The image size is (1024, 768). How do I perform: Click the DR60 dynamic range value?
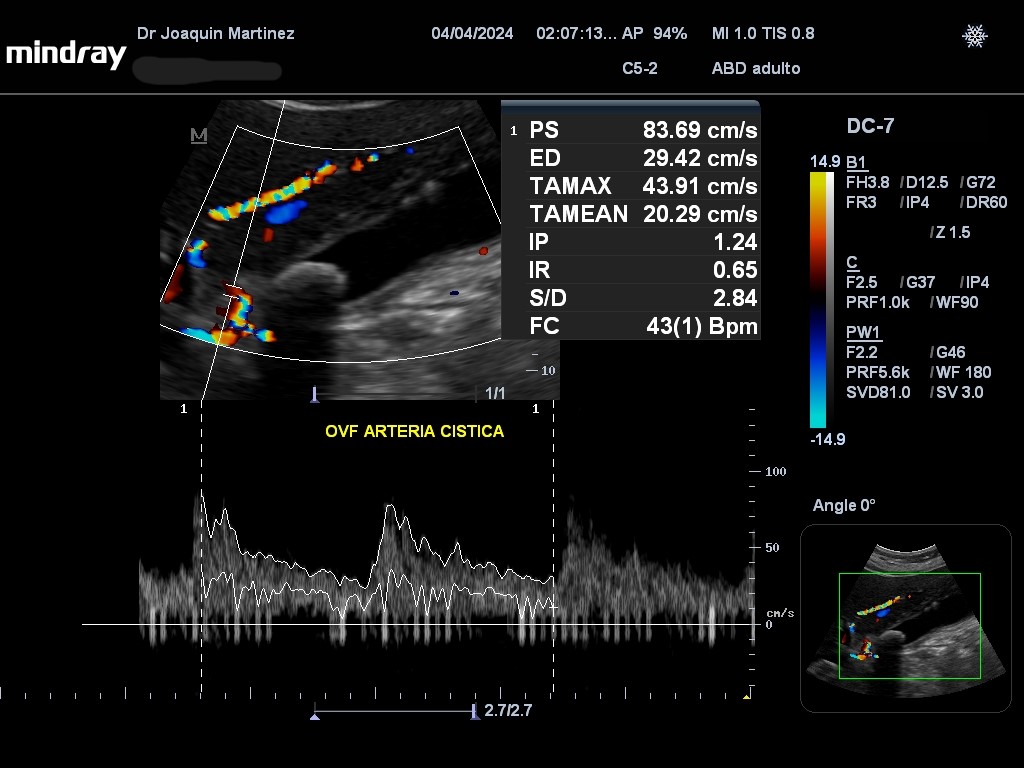click(x=986, y=202)
